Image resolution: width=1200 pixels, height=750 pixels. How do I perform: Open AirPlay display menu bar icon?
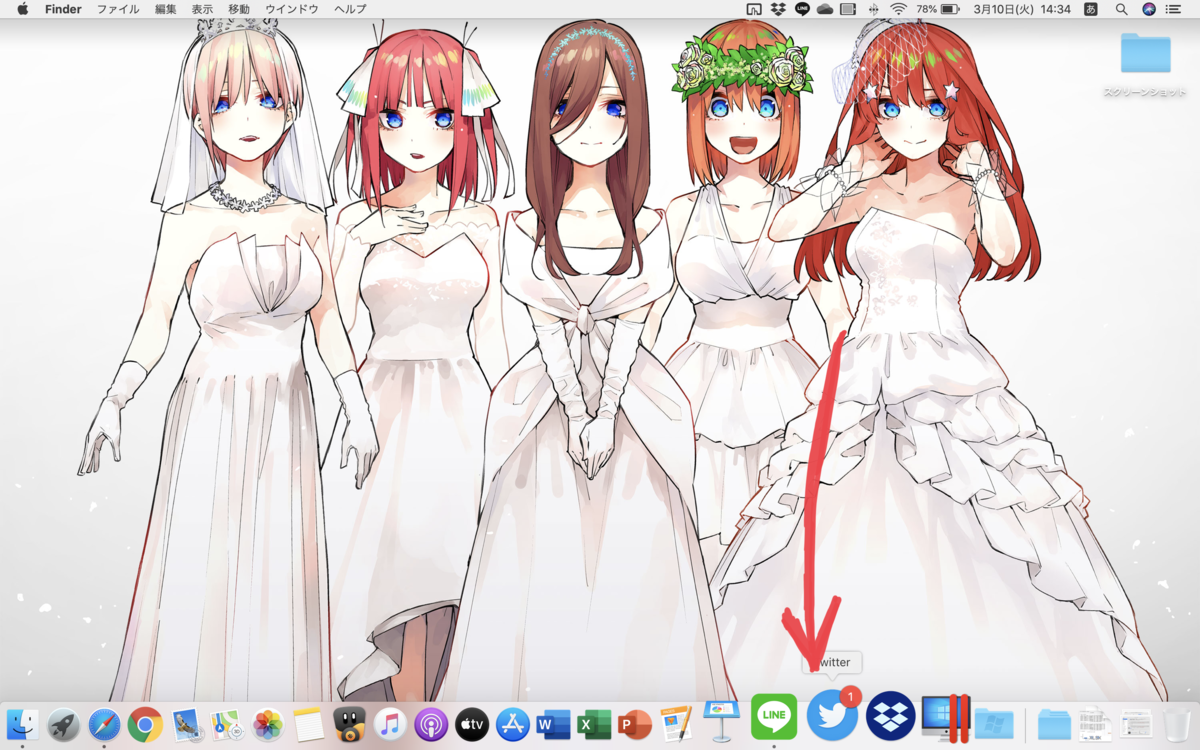[x=755, y=9]
